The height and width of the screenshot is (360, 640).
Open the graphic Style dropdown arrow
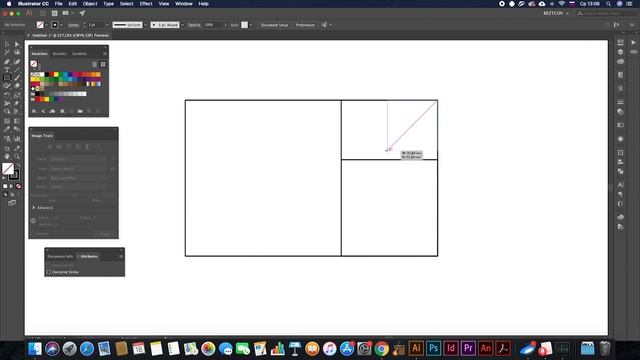pos(250,25)
